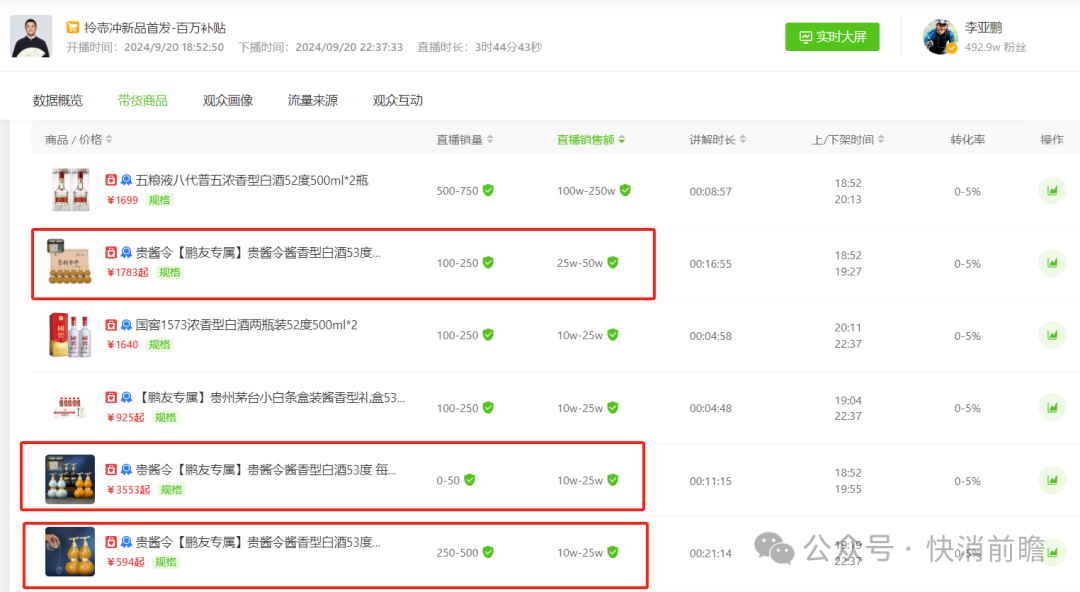Open chart icon for ¥1783起 贵酱令 row

pos(1052,263)
